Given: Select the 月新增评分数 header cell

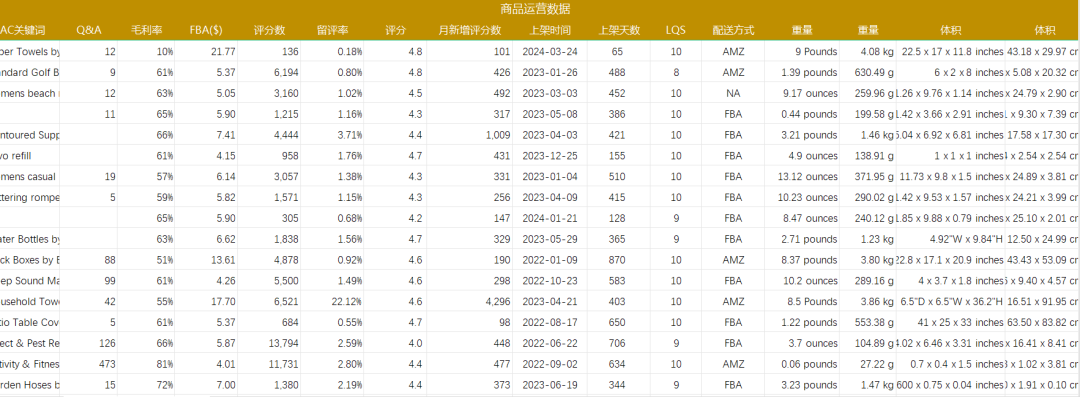Looking at the screenshot, I should tap(470, 30).
